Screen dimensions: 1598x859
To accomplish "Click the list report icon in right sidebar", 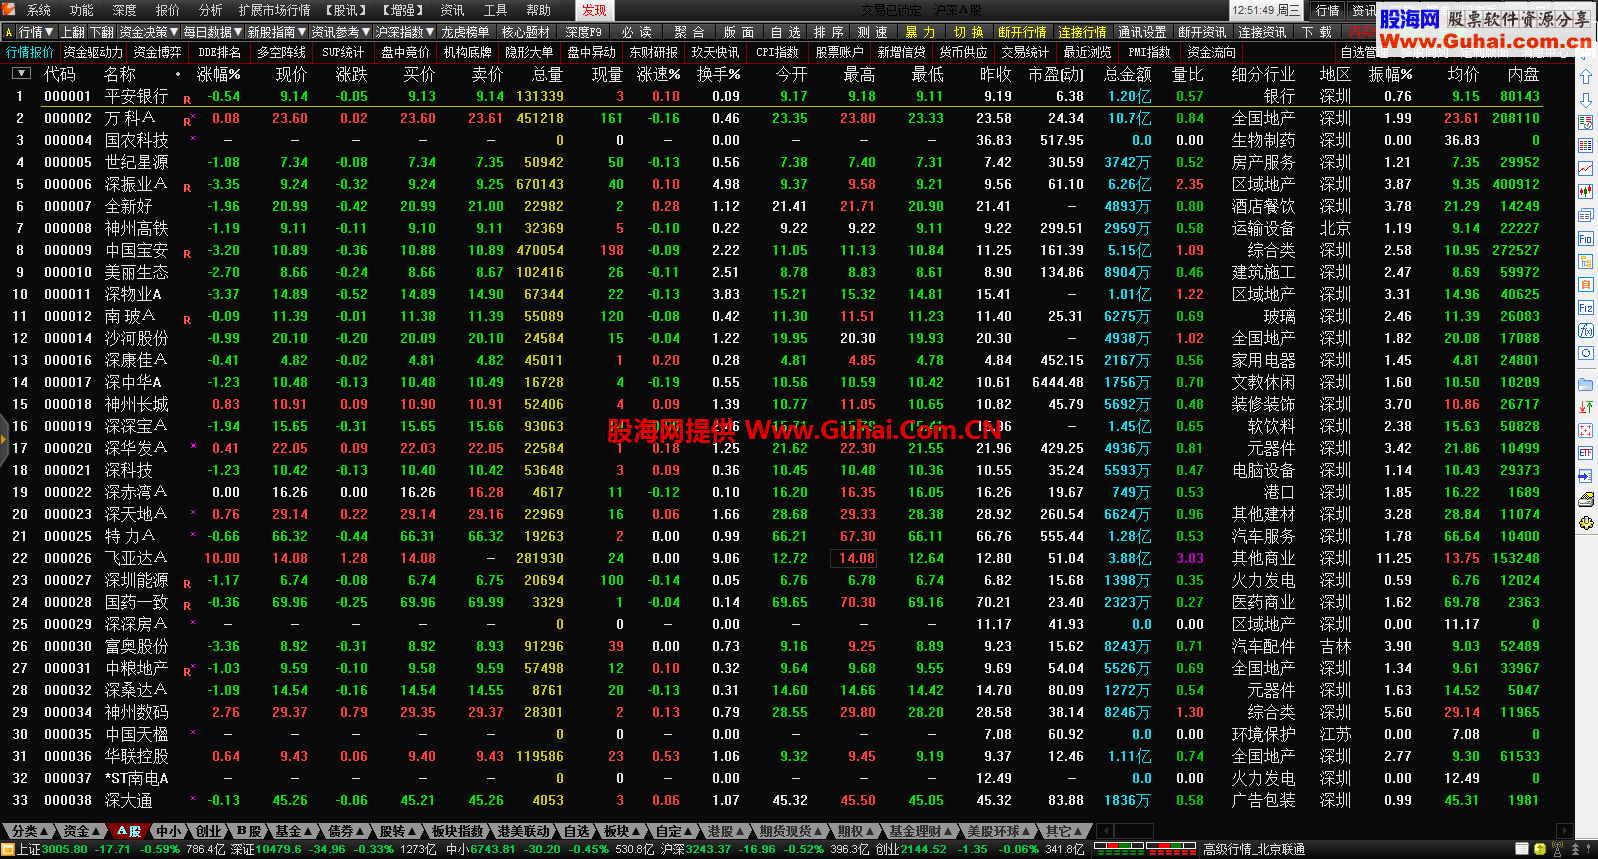I will point(1586,122).
